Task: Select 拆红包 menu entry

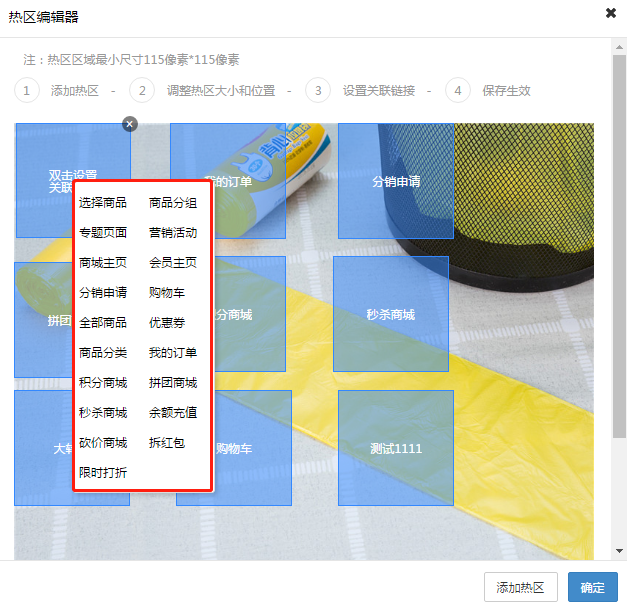Action: [x=167, y=443]
